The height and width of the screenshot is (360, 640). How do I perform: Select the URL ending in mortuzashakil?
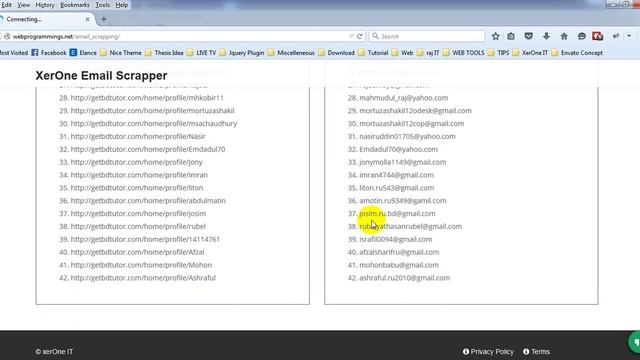pos(152,111)
